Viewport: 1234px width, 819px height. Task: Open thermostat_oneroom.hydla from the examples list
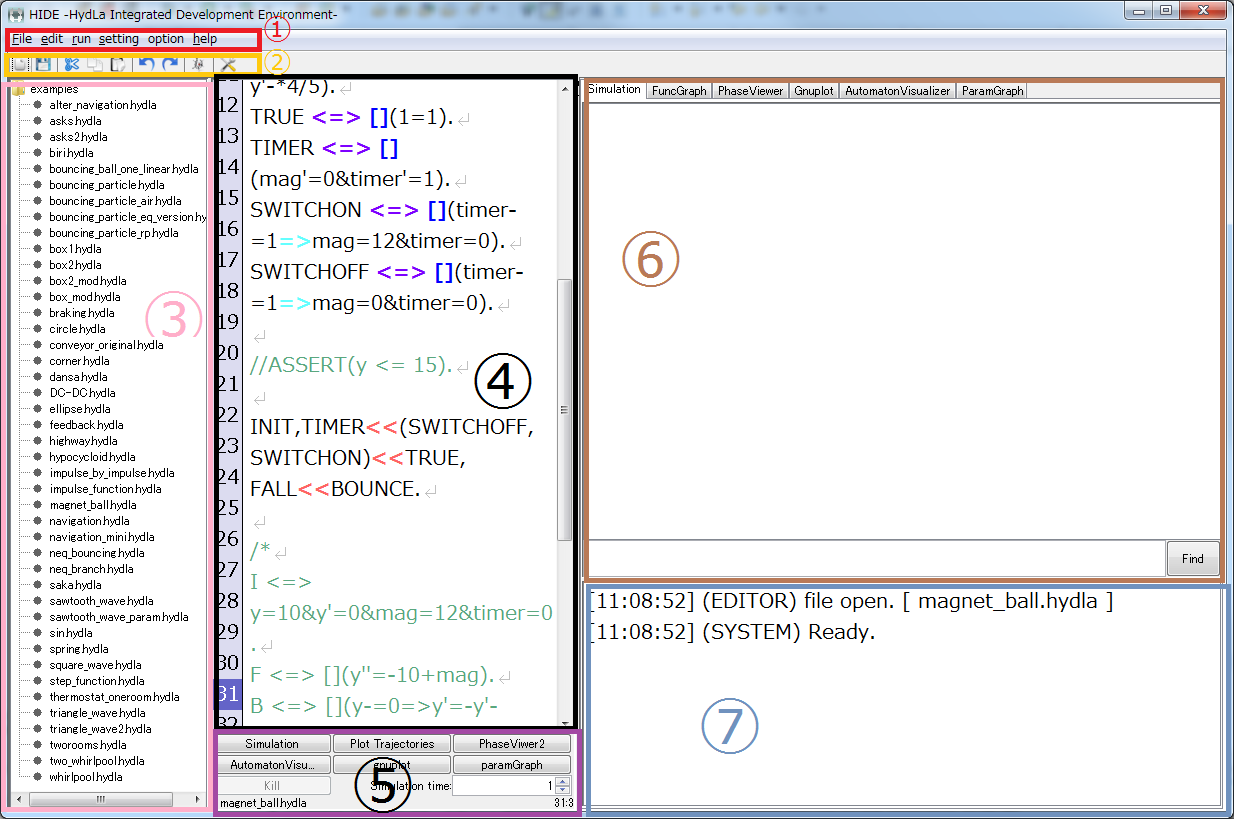pyautogui.click(x=114, y=697)
